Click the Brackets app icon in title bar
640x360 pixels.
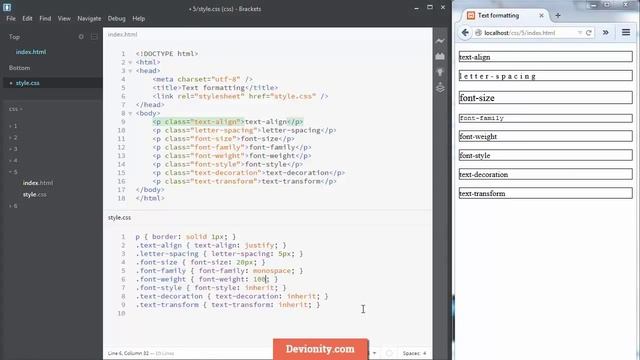coord(7,7)
